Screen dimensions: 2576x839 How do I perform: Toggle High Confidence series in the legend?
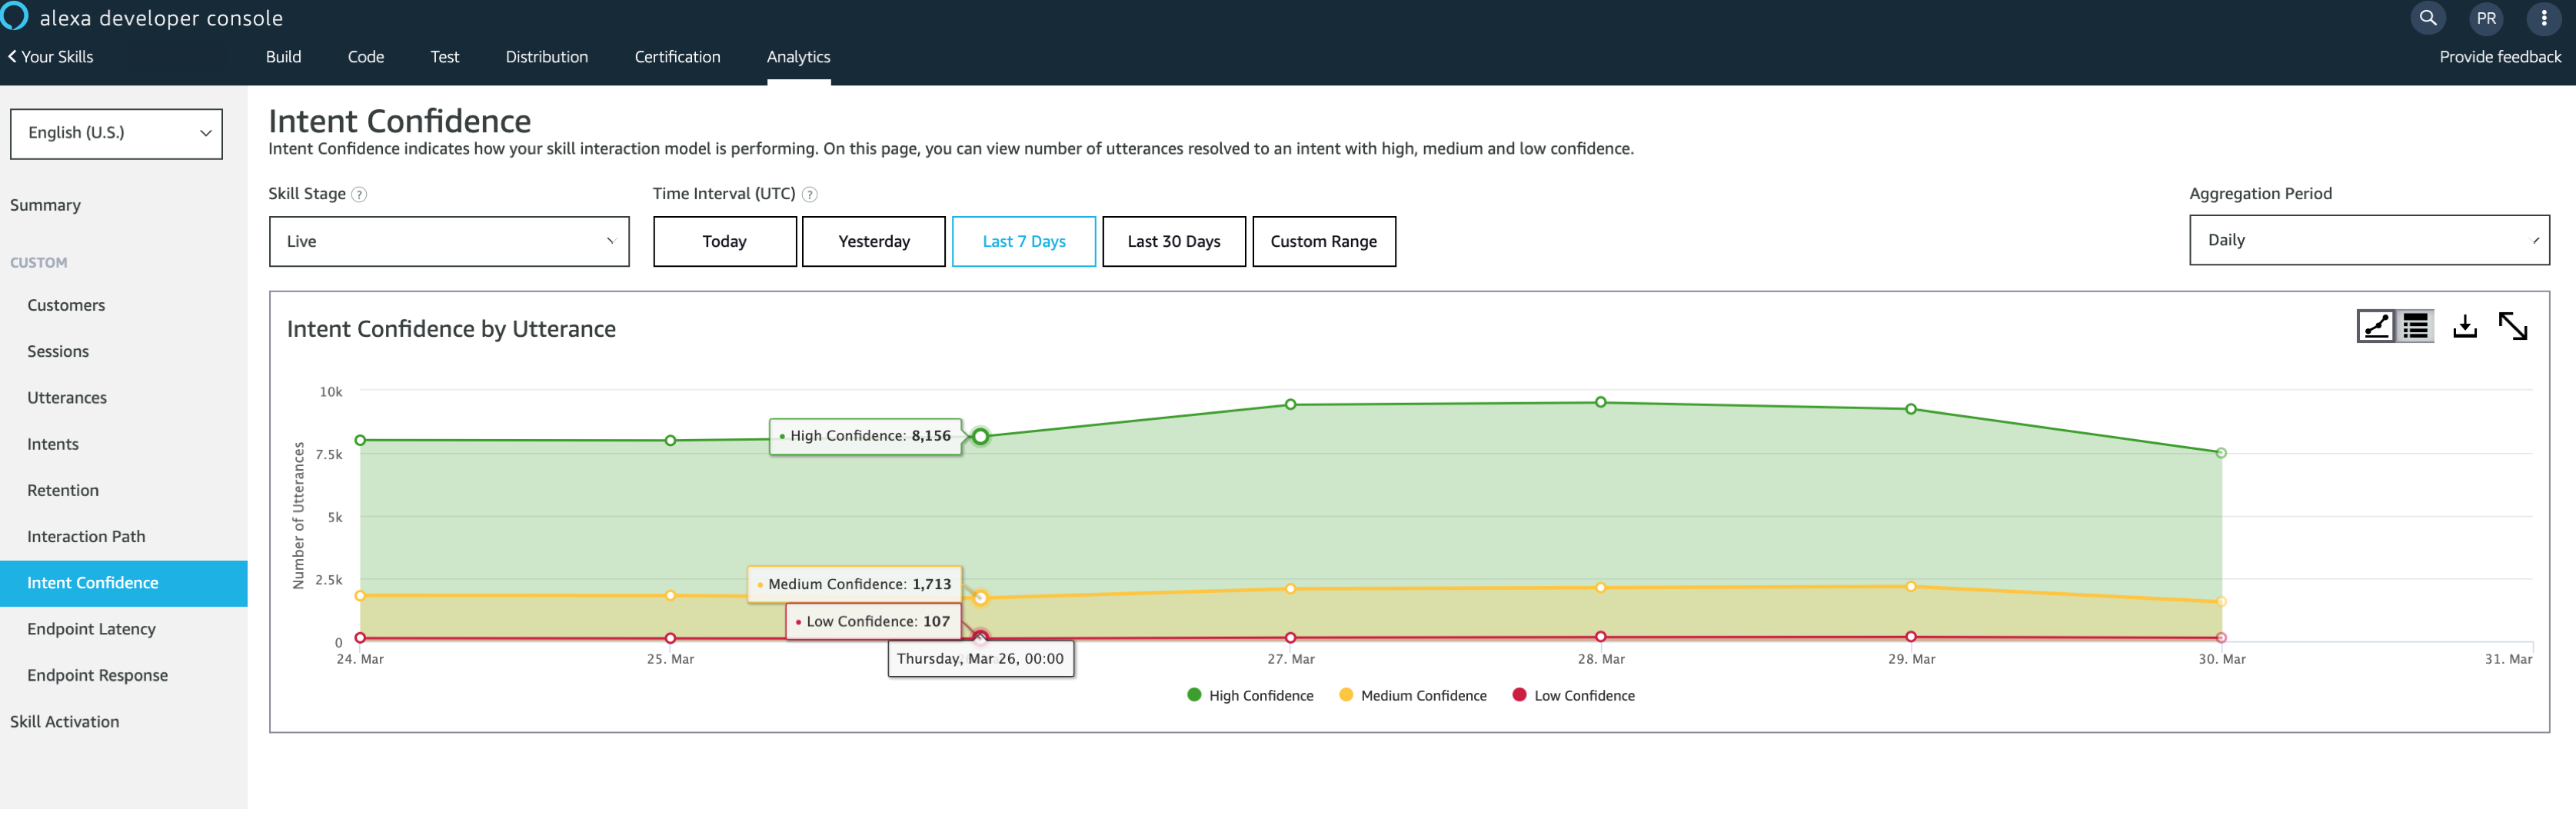click(1251, 695)
